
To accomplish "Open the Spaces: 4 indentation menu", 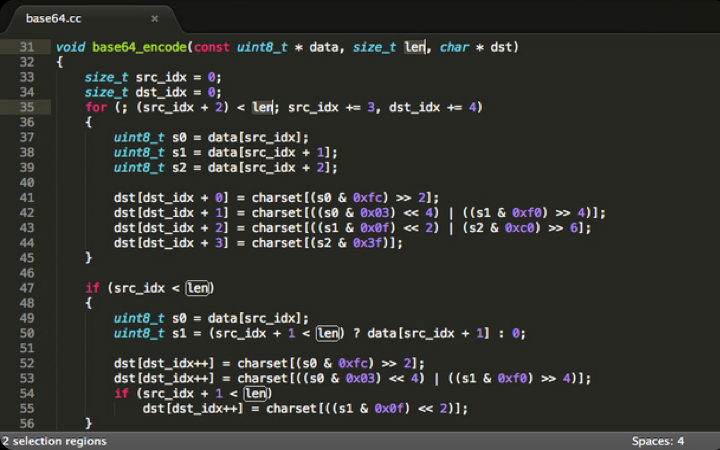I will [657, 440].
